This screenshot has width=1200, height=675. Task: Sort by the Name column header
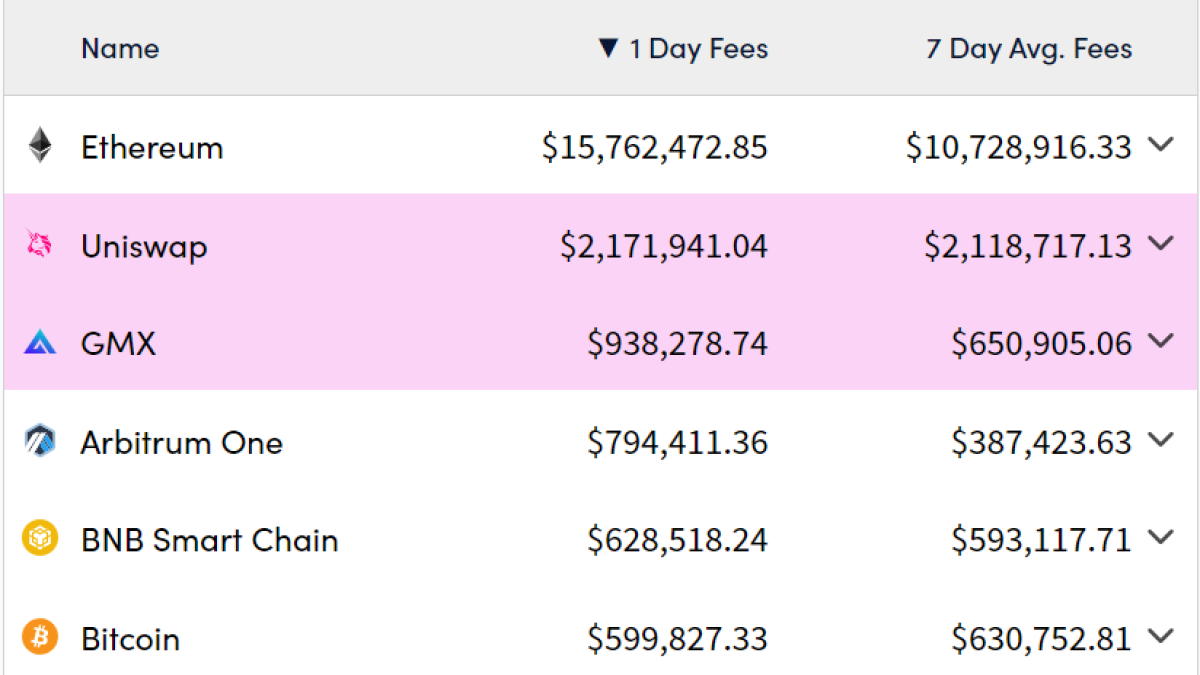pos(120,49)
